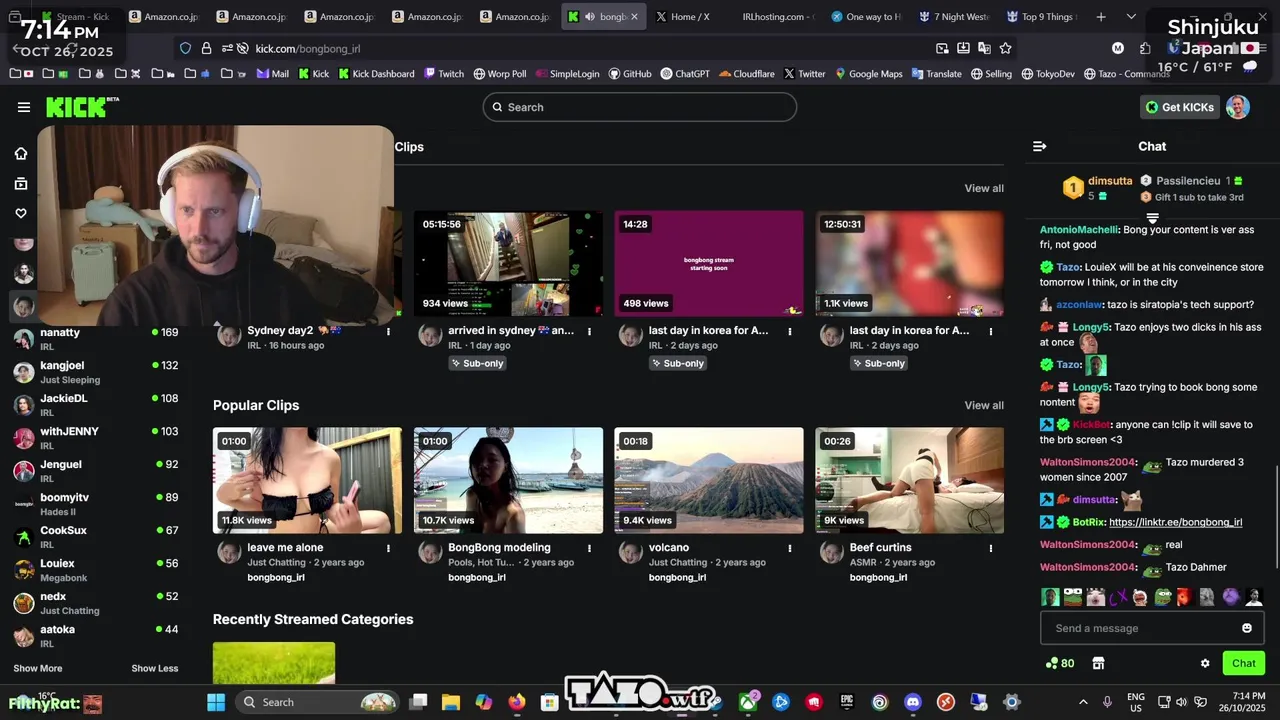Open new browser tab plus button
This screenshot has width=1280, height=720.
click(1101, 17)
